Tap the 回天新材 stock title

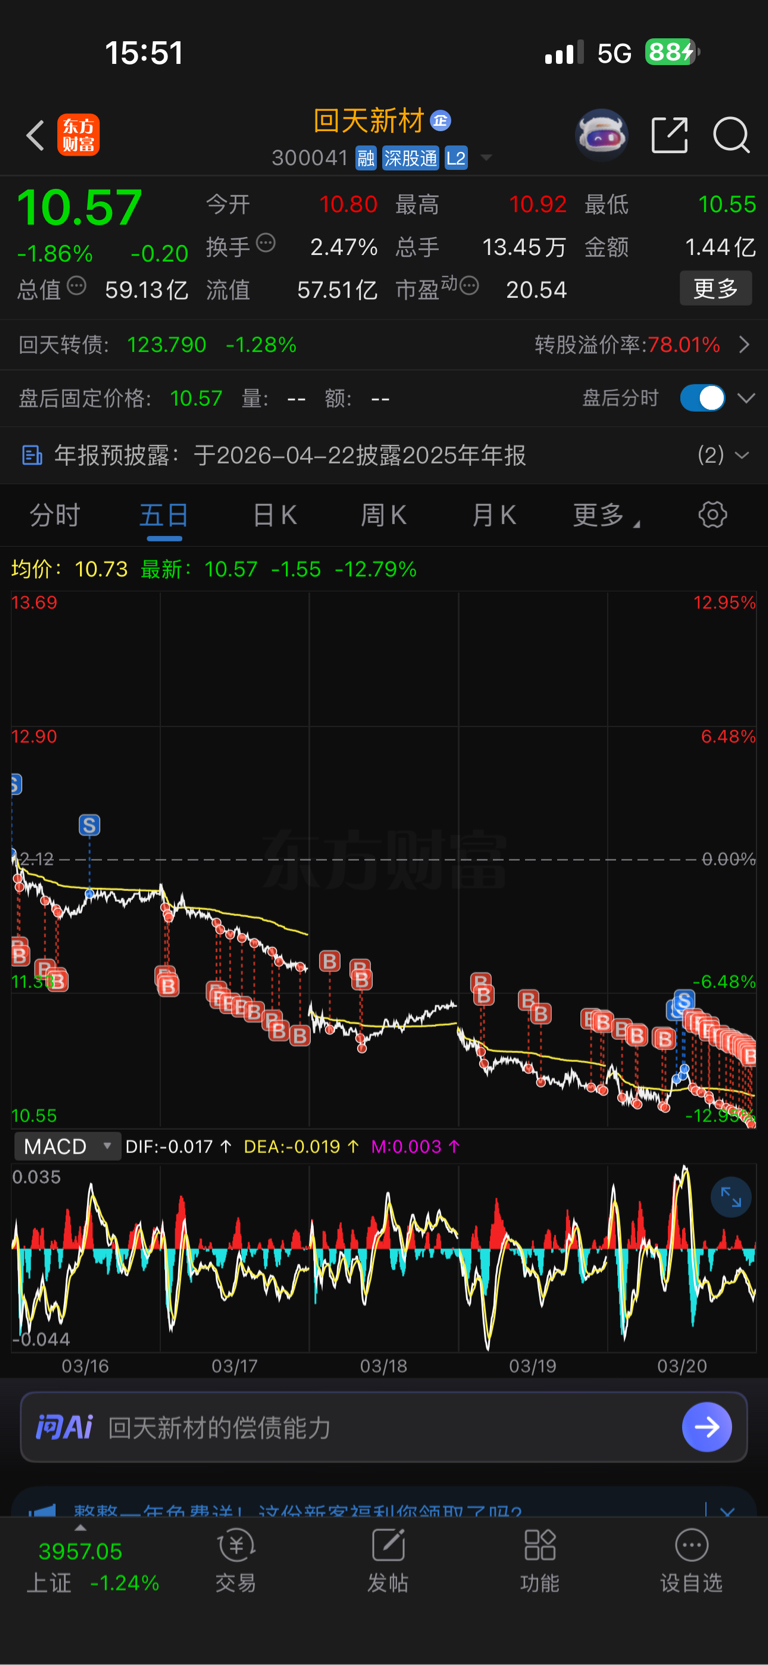pos(369,121)
